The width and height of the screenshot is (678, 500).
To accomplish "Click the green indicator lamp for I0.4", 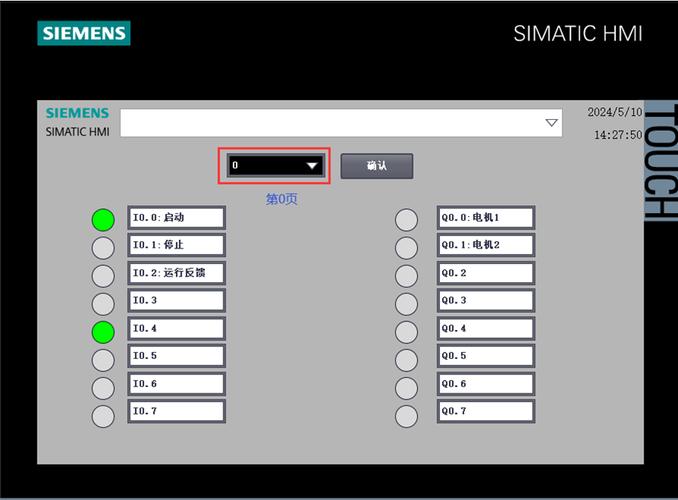I will click(x=103, y=332).
